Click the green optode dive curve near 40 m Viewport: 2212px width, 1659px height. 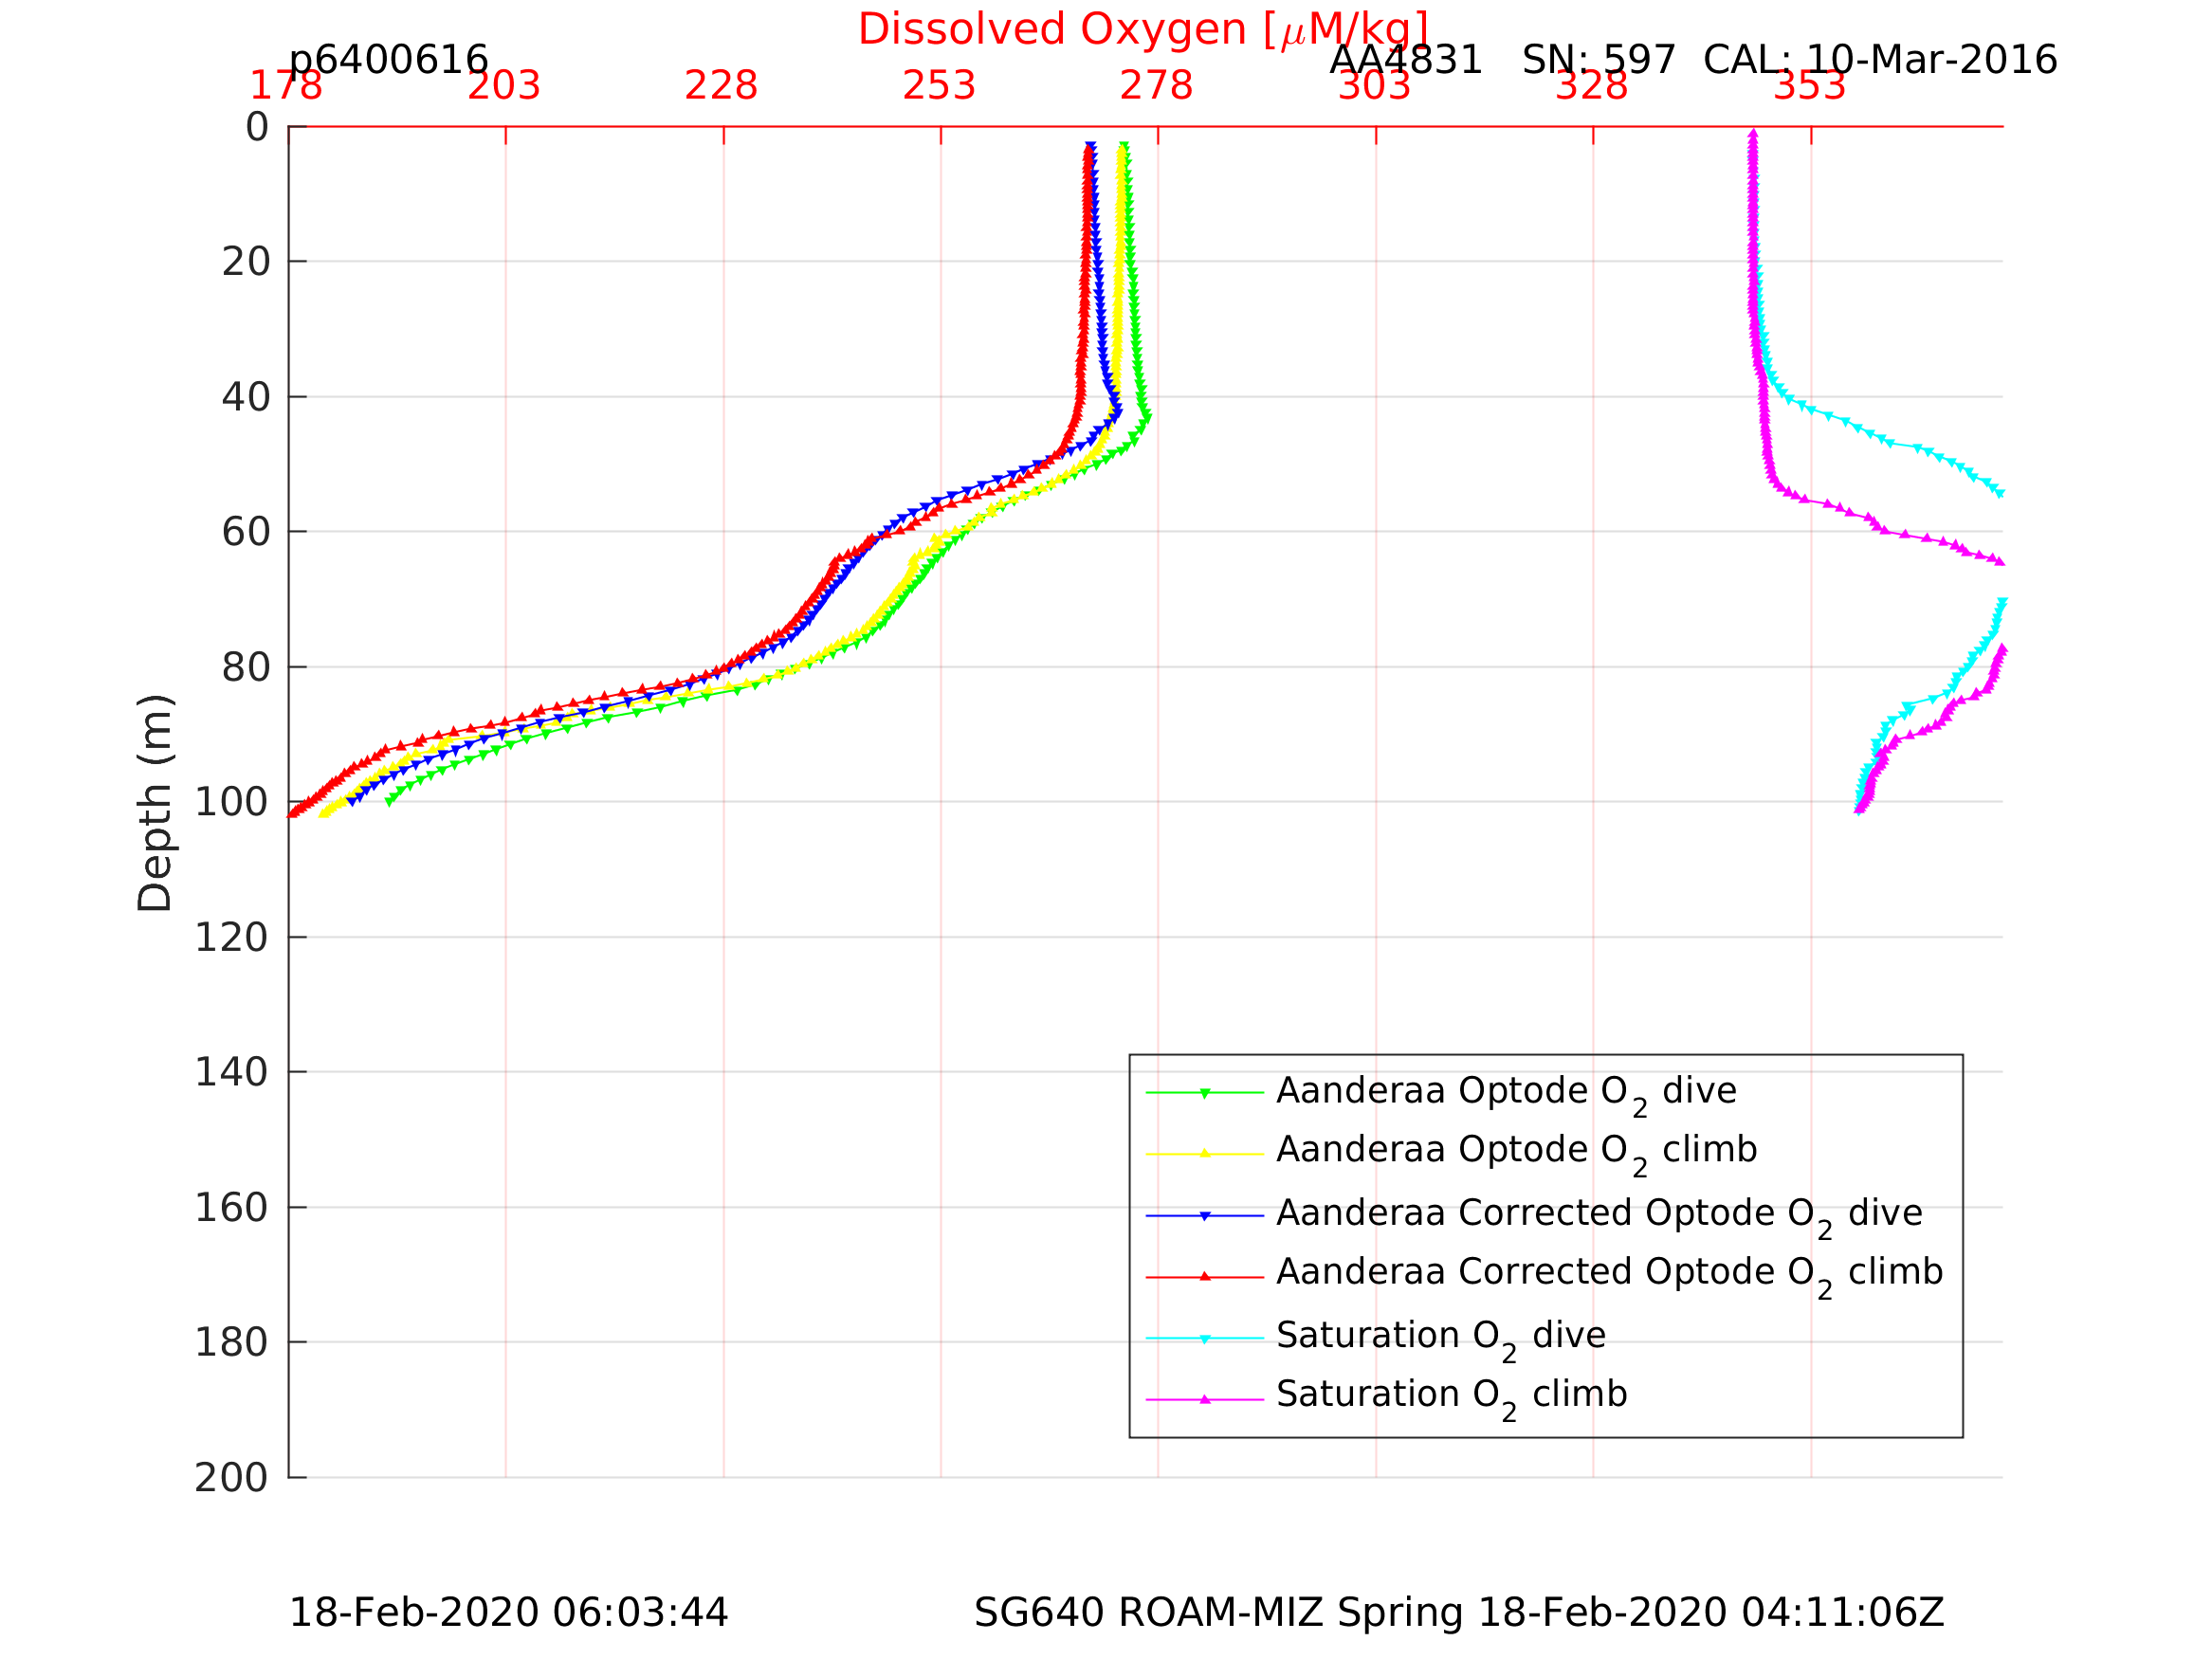(x=1142, y=397)
